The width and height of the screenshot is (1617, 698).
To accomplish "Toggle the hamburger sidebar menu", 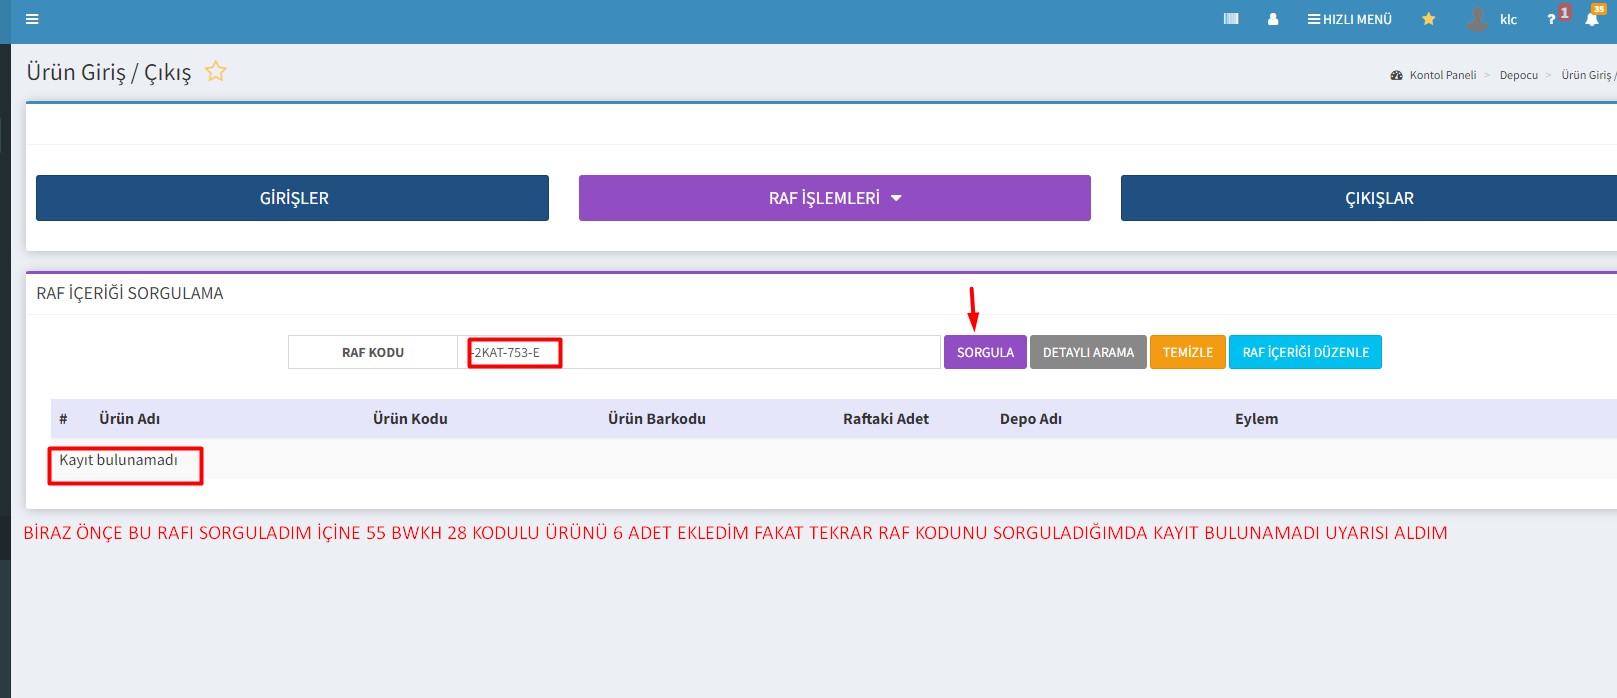I will pos(32,19).
